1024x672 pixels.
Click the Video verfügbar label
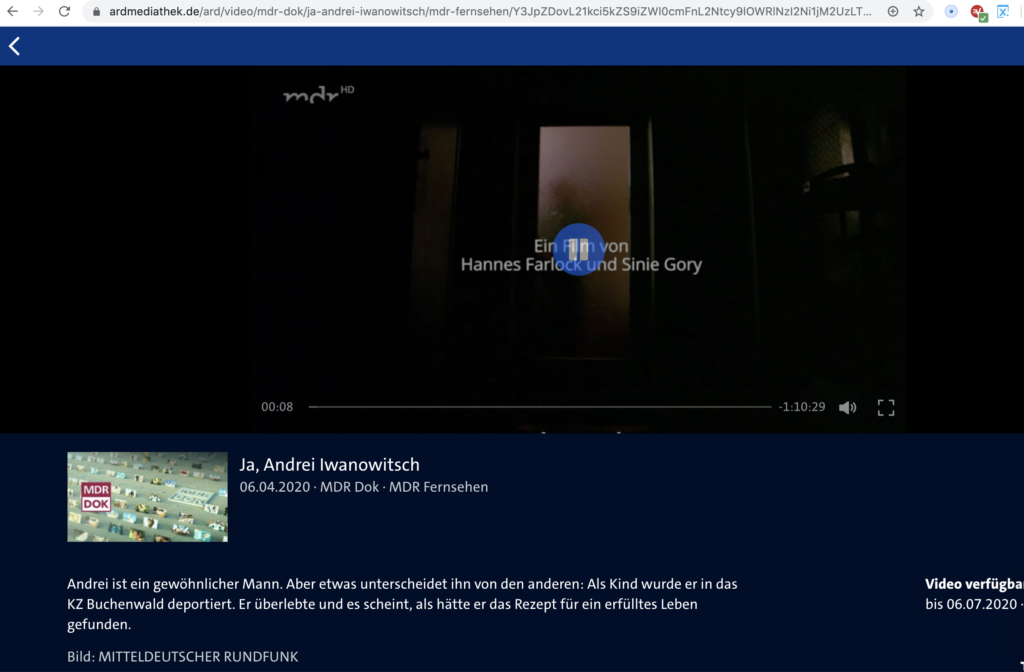(x=974, y=584)
